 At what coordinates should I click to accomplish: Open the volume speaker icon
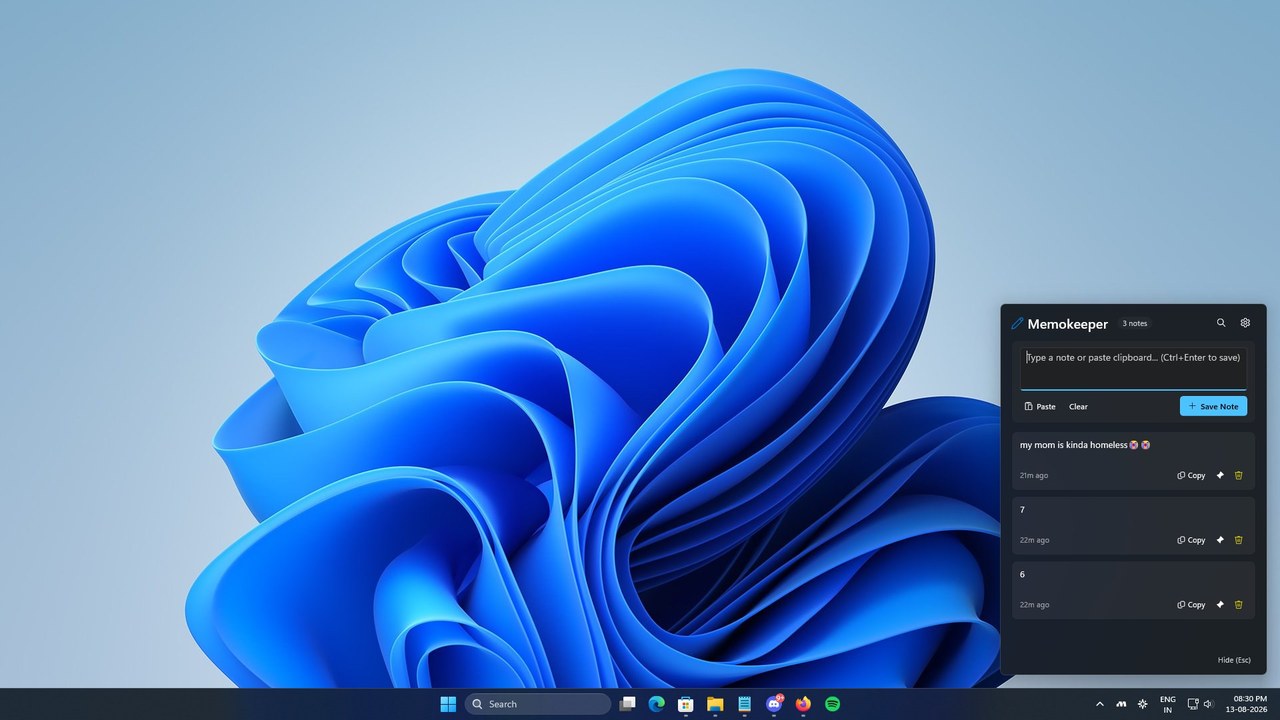pos(1208,704)
